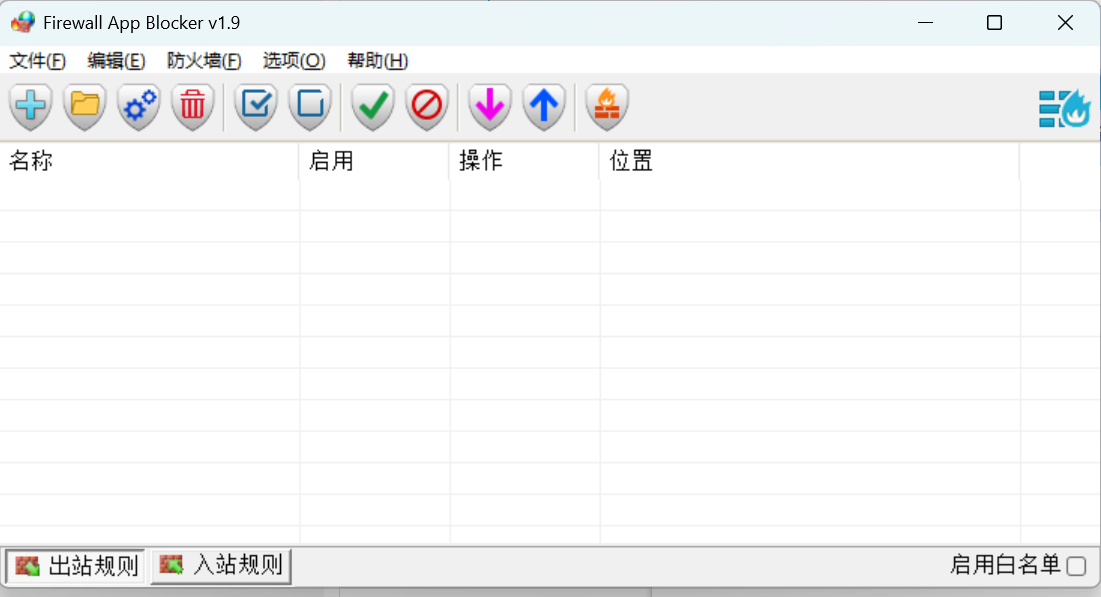Switch to the 入站规则 tab
The height and width of the screenshot is (597, 1101).
coord(219,566)
